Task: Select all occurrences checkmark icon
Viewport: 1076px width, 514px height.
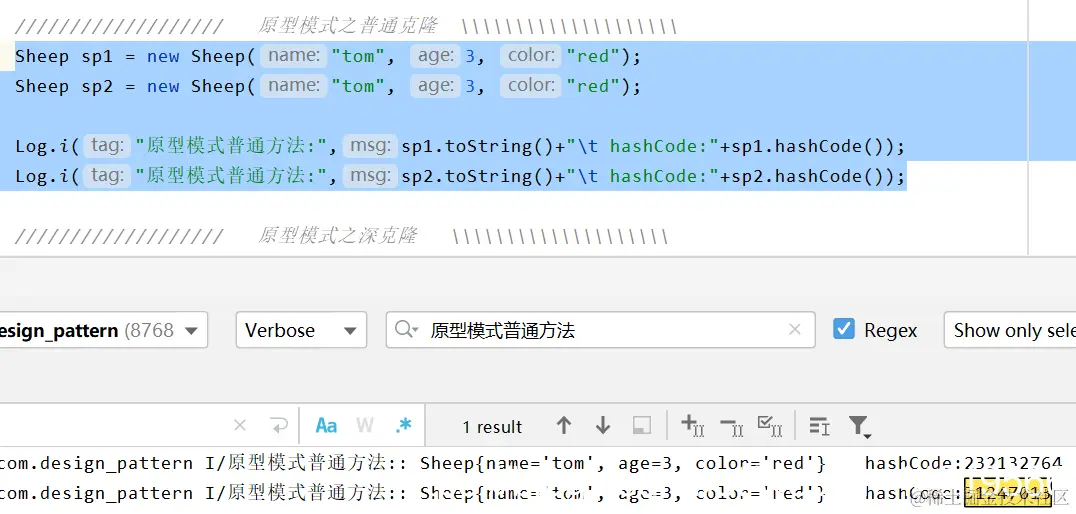Action: pos(769,426)
